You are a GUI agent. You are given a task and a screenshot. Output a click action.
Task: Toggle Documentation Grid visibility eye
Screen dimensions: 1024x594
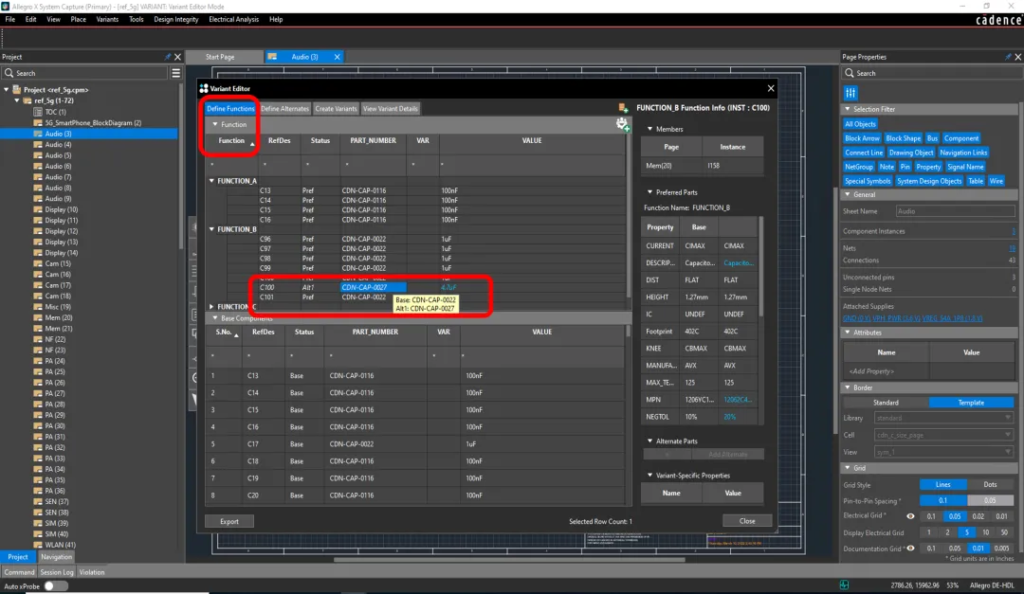[911, 548]
